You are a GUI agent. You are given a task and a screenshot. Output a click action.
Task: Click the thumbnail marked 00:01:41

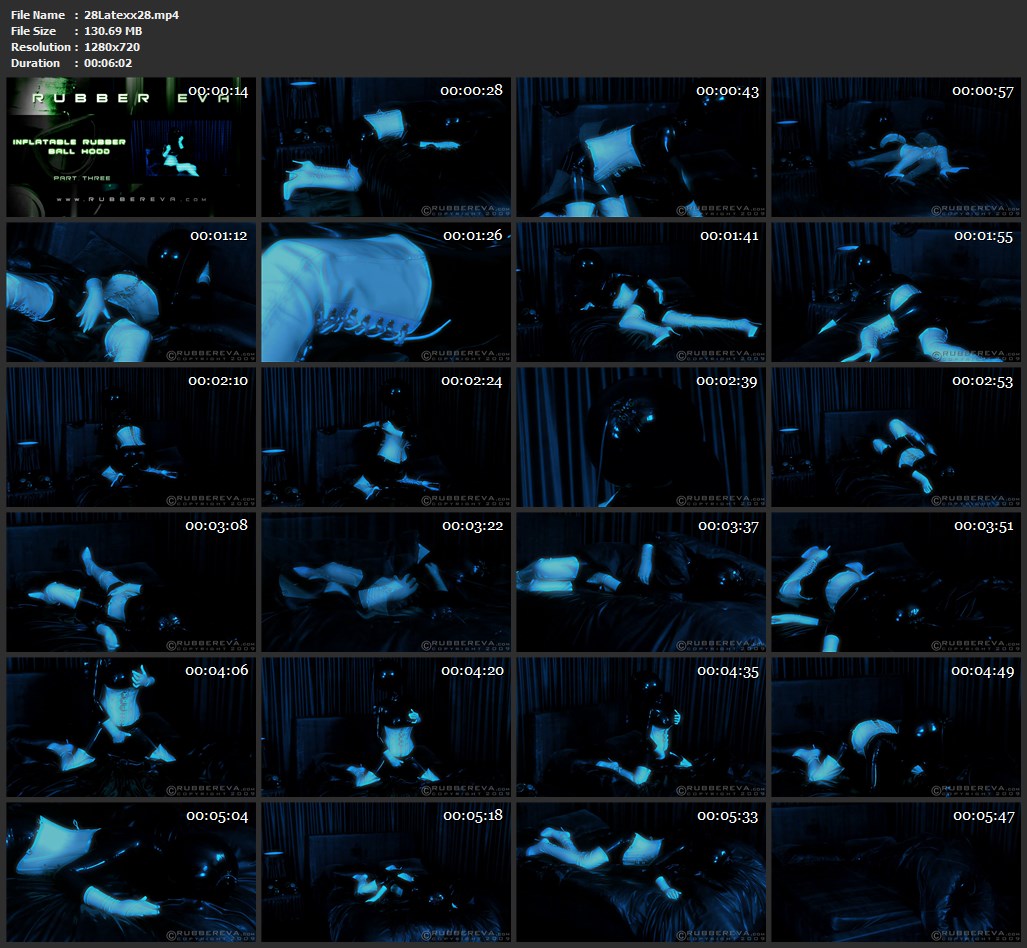641,292
